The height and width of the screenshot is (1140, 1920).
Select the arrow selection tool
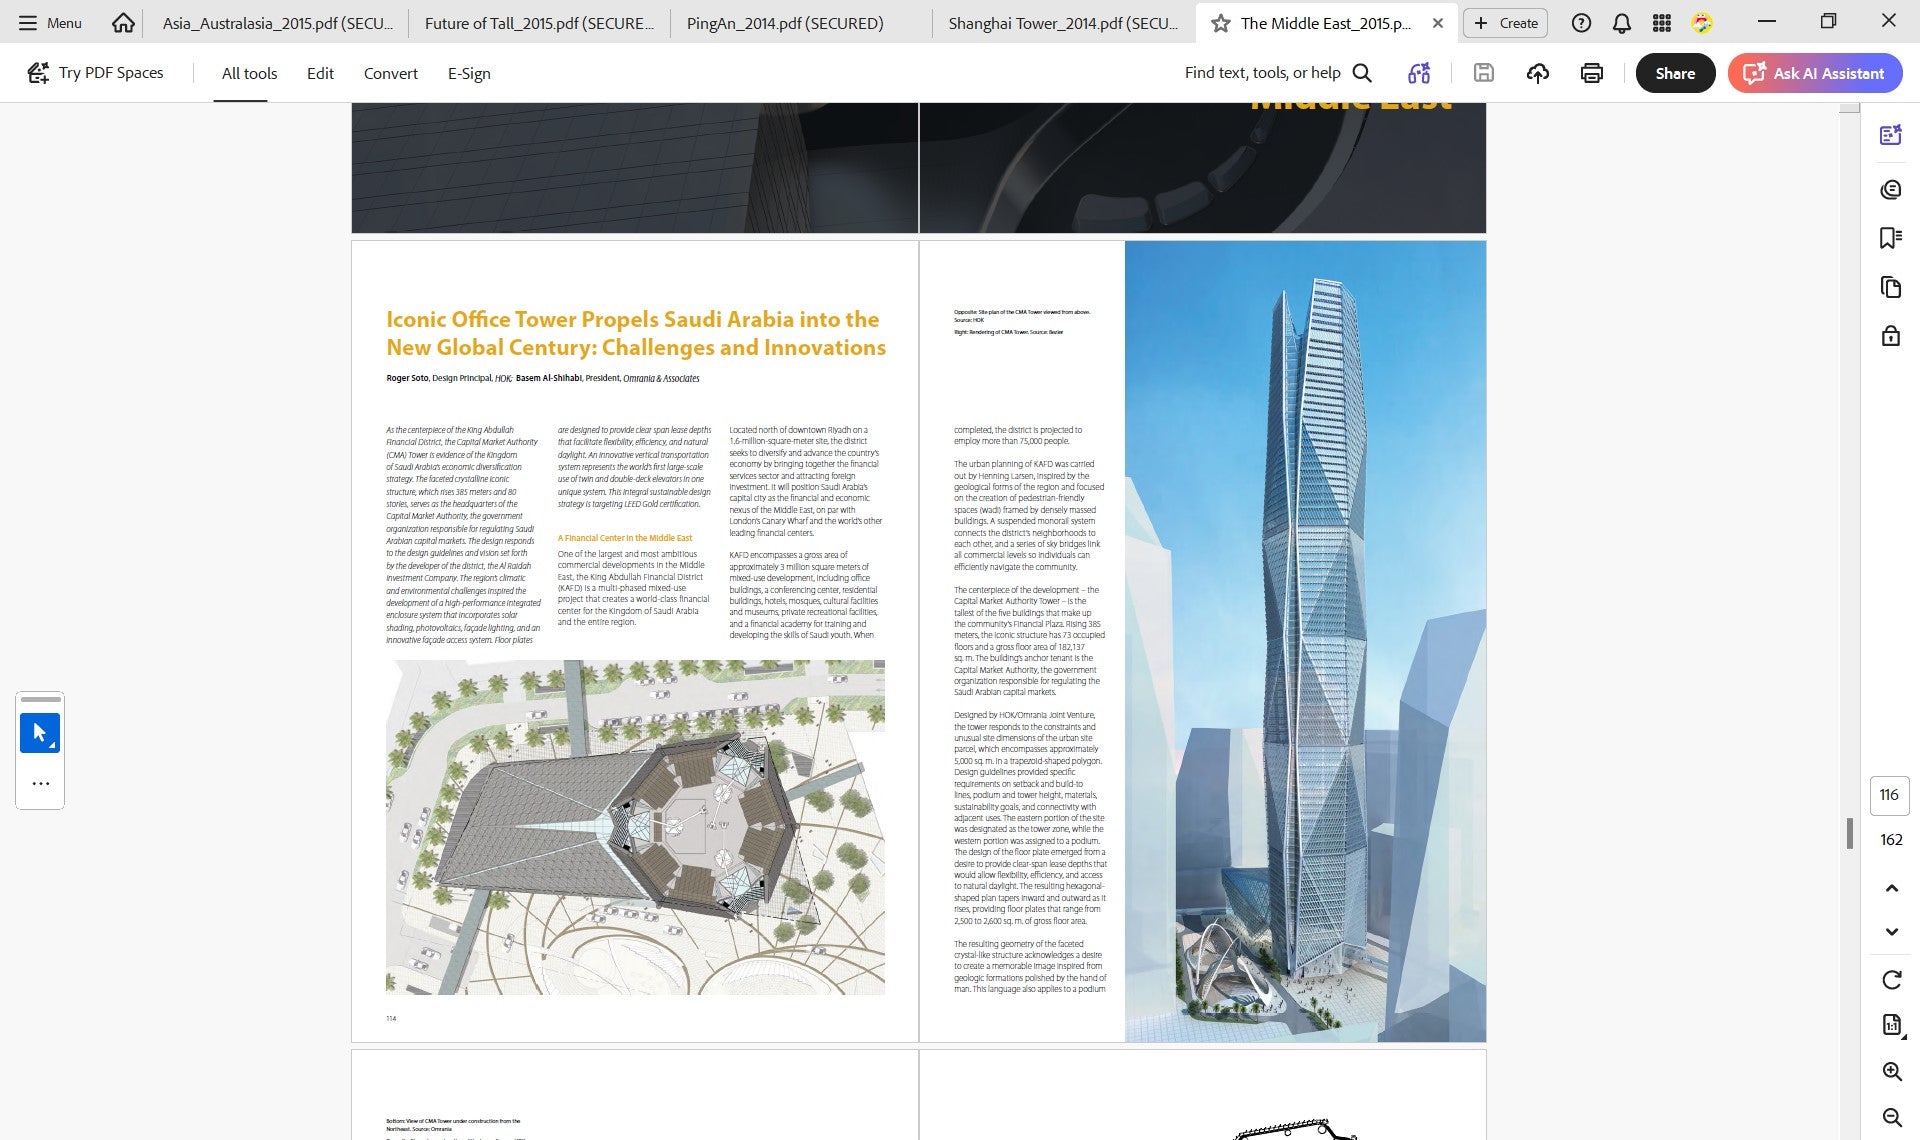coord(40,733)
